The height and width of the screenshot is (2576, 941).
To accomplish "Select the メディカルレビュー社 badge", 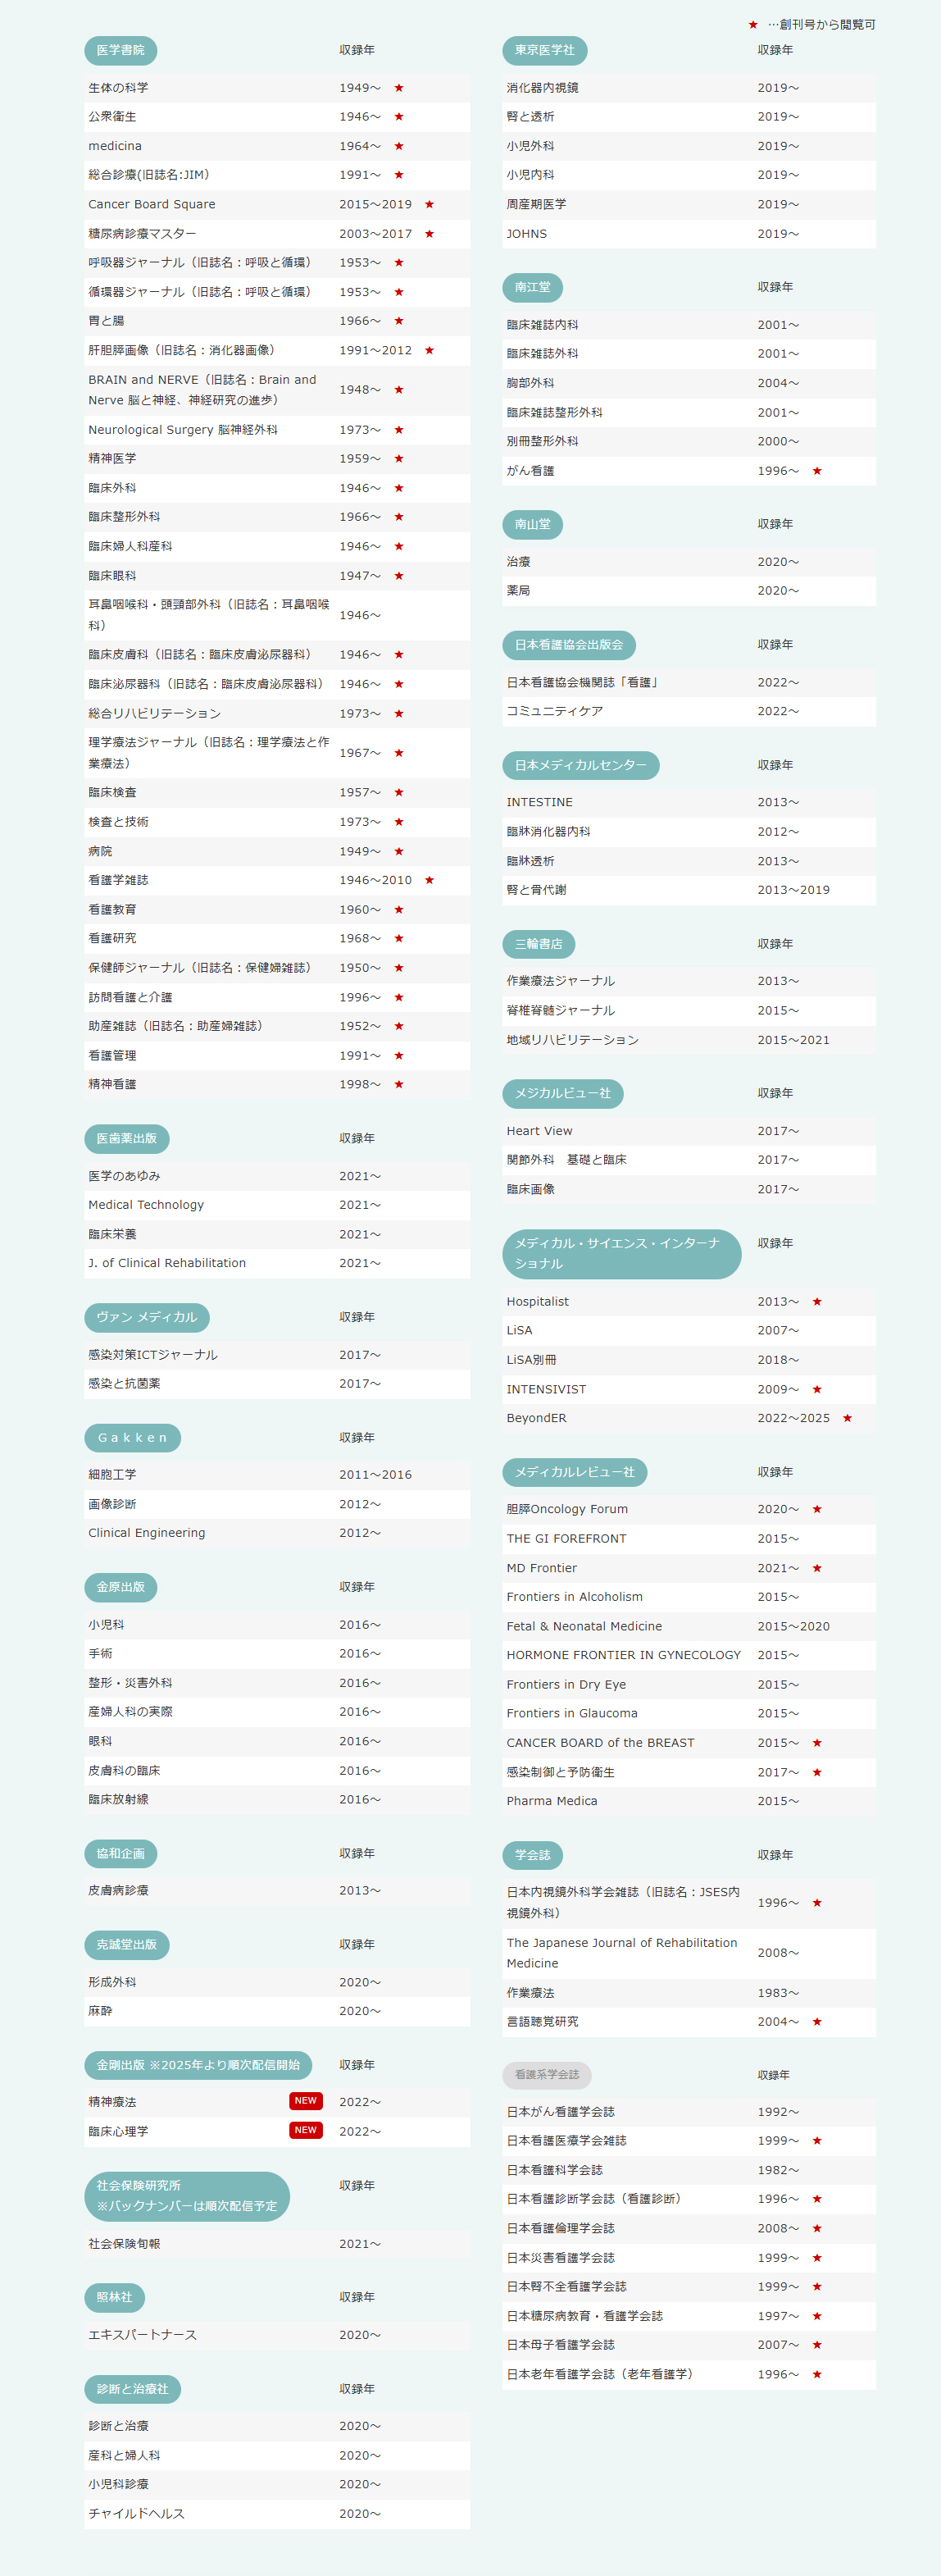I will (574, 1472).
